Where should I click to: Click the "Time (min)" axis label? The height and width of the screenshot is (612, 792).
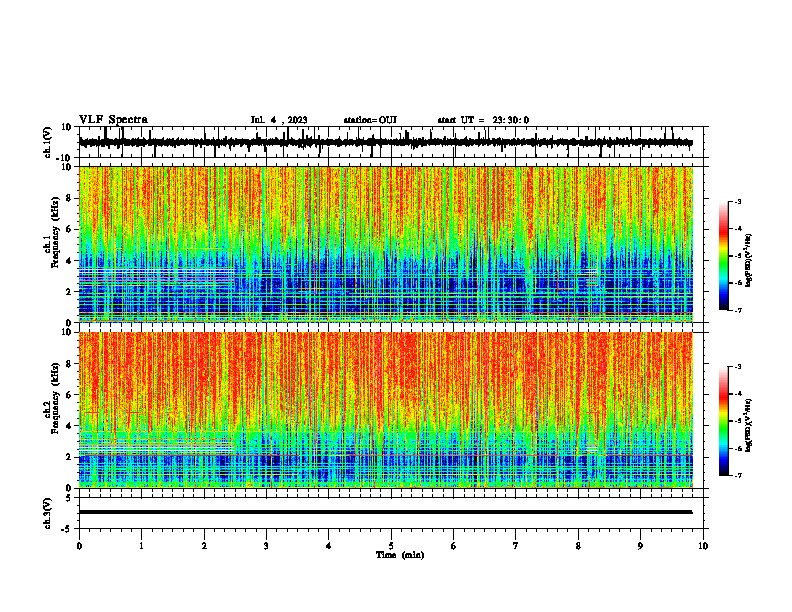click(400, 555)
